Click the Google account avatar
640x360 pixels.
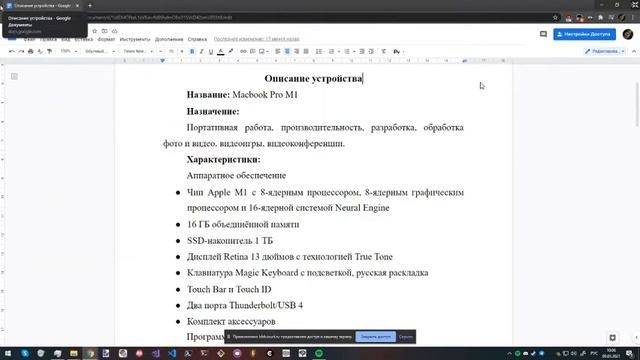[x=628, y=34]
